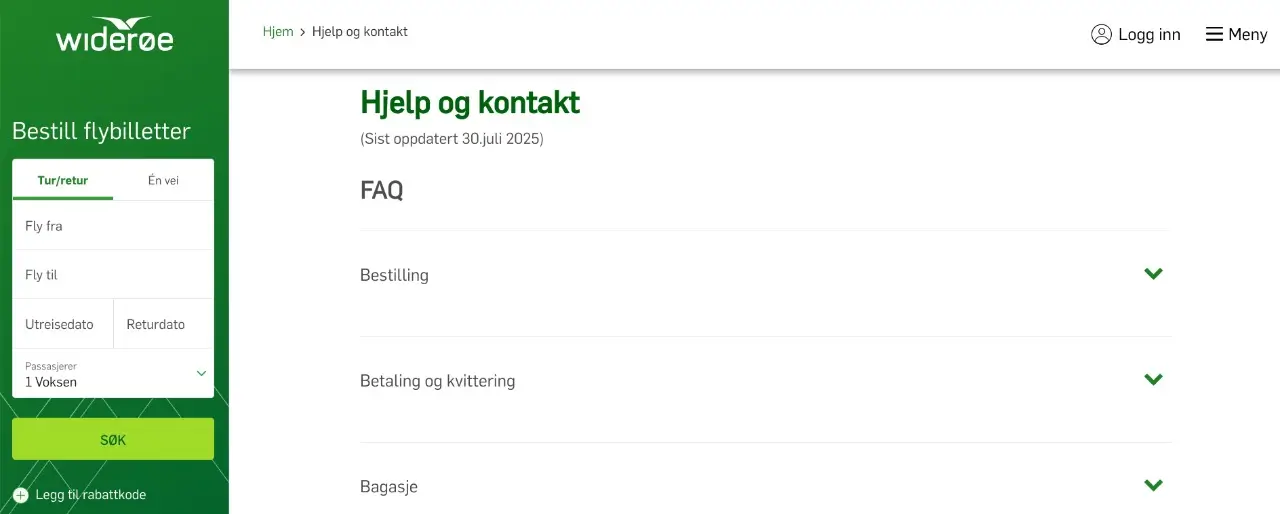1280x514 pixels.
Task: Expand the Betaling og kvittering chevron
Action: coord(1153,380)
